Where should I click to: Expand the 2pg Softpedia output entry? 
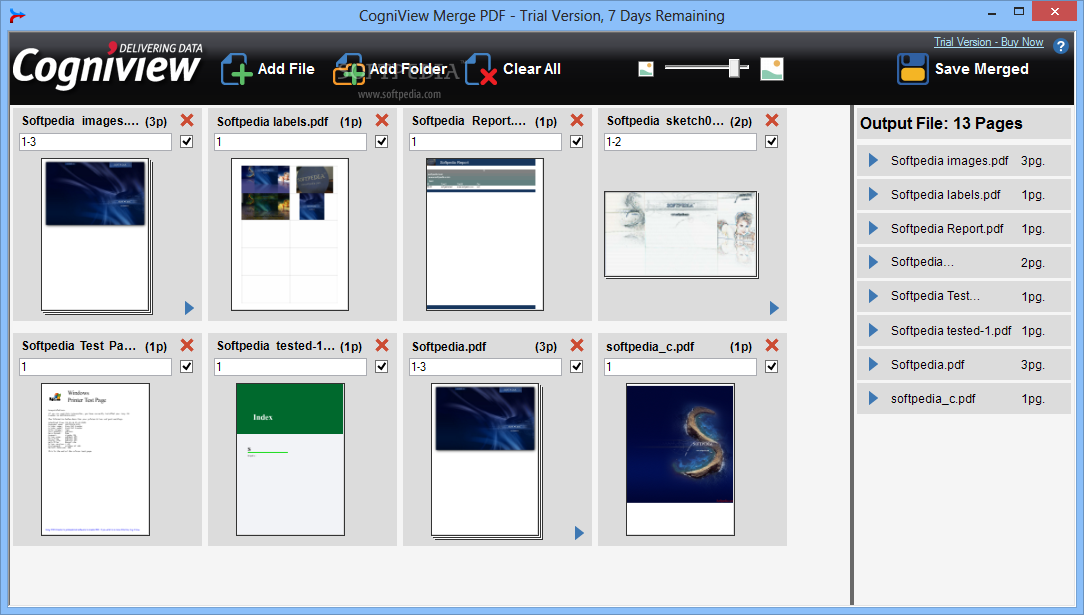click(x=873, y=262)
